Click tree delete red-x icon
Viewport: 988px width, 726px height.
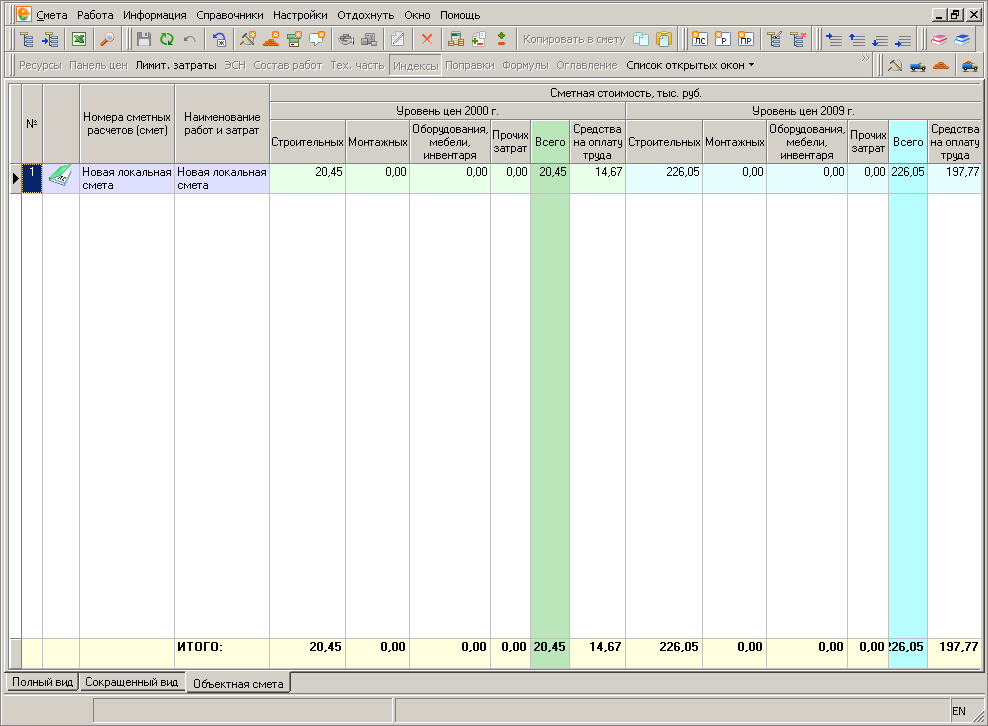798,39
